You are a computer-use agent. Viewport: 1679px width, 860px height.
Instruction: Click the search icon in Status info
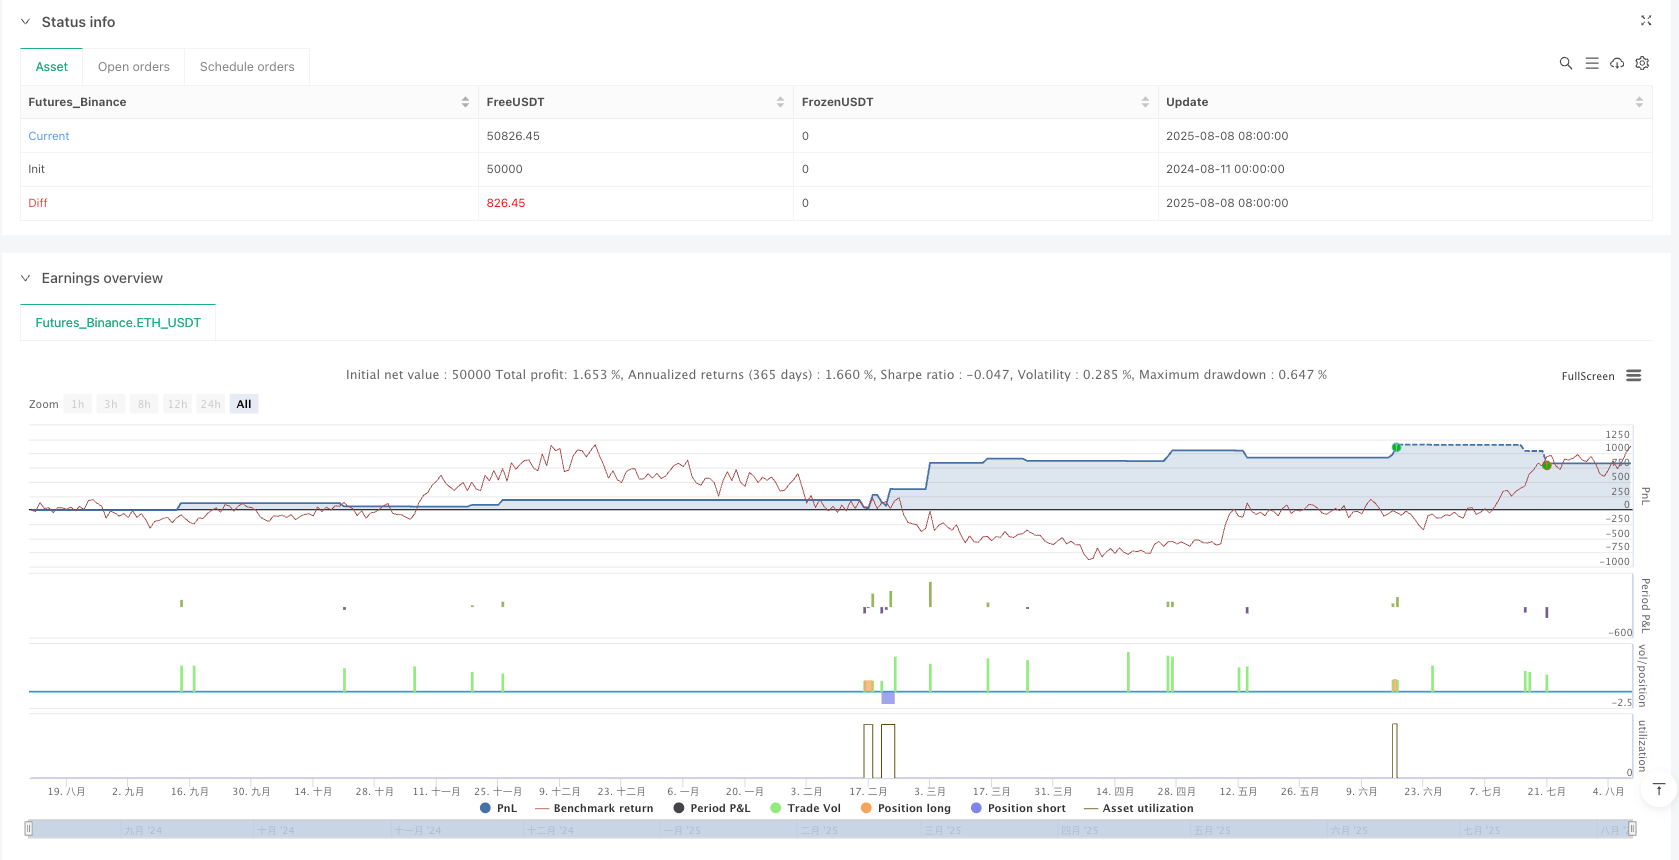point(1565,63)
